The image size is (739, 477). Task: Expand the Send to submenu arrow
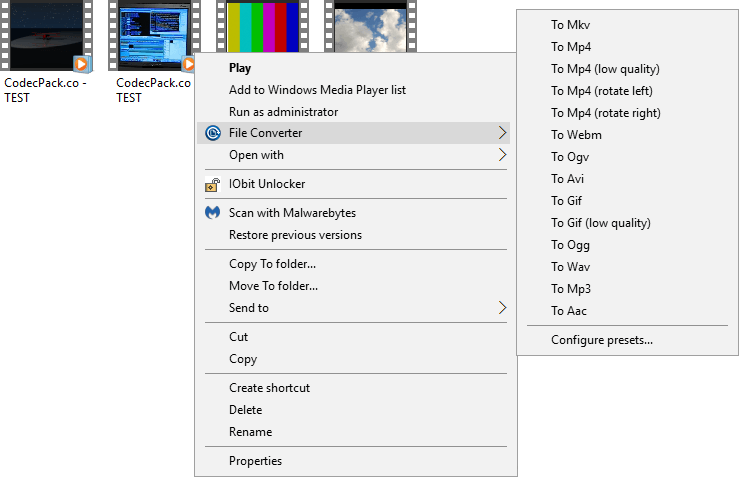coord(502,308)
